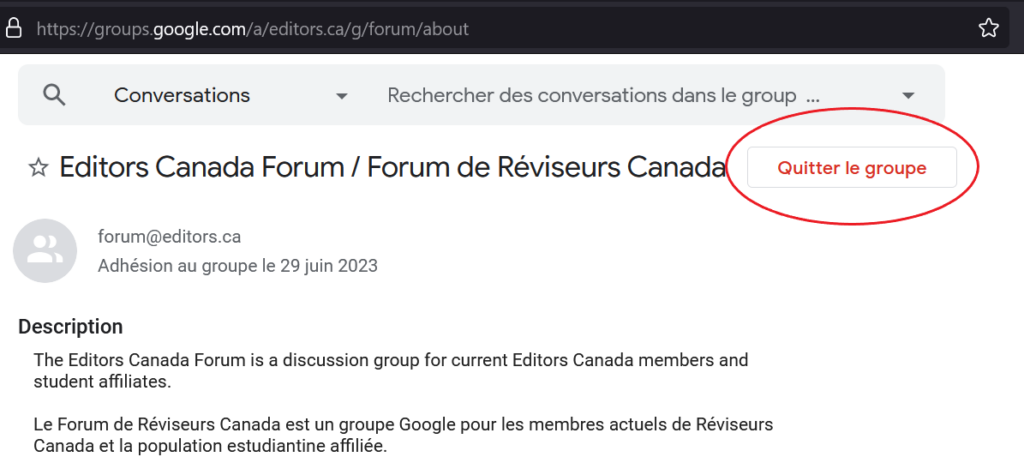Screen dimensions: 1024x475
Task: Click the Description heading
Action: click(71, 326)
